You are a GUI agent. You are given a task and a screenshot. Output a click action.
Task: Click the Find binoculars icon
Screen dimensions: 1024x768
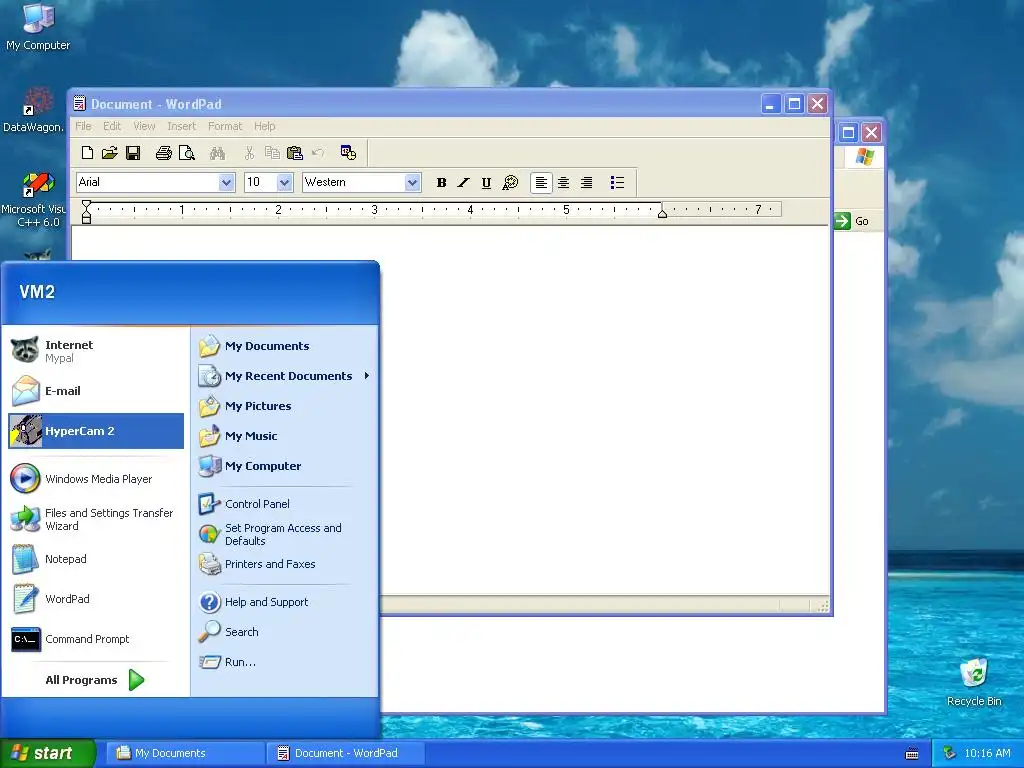(217, 153)
